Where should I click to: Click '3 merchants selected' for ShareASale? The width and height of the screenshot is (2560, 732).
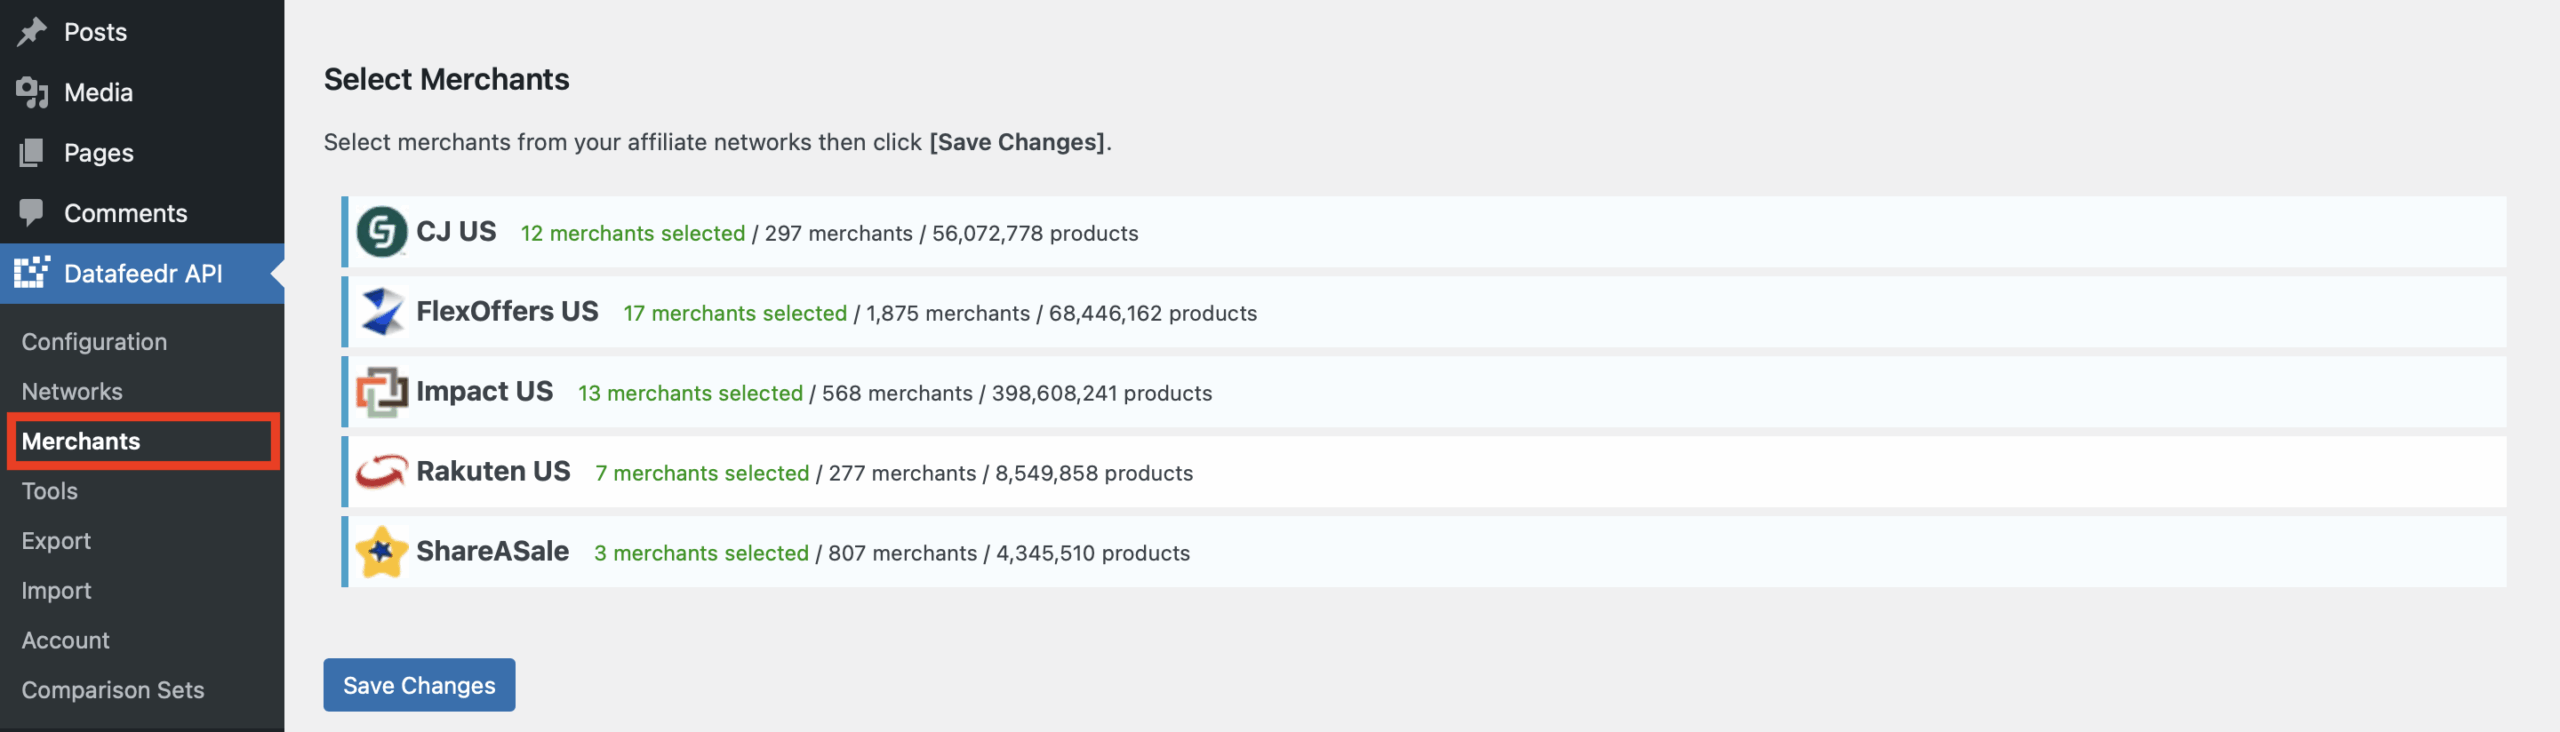[x=701, y=553]
